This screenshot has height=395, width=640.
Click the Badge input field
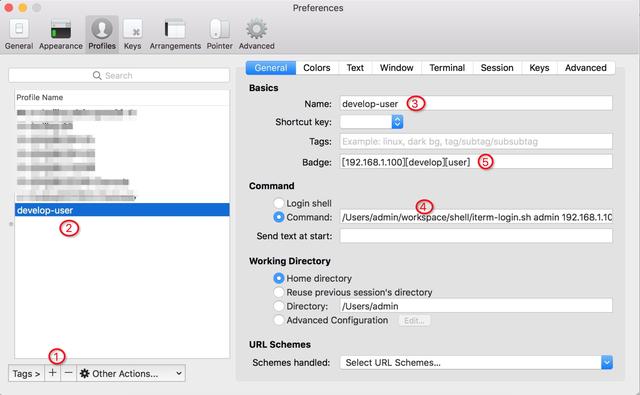coord(476,162)
